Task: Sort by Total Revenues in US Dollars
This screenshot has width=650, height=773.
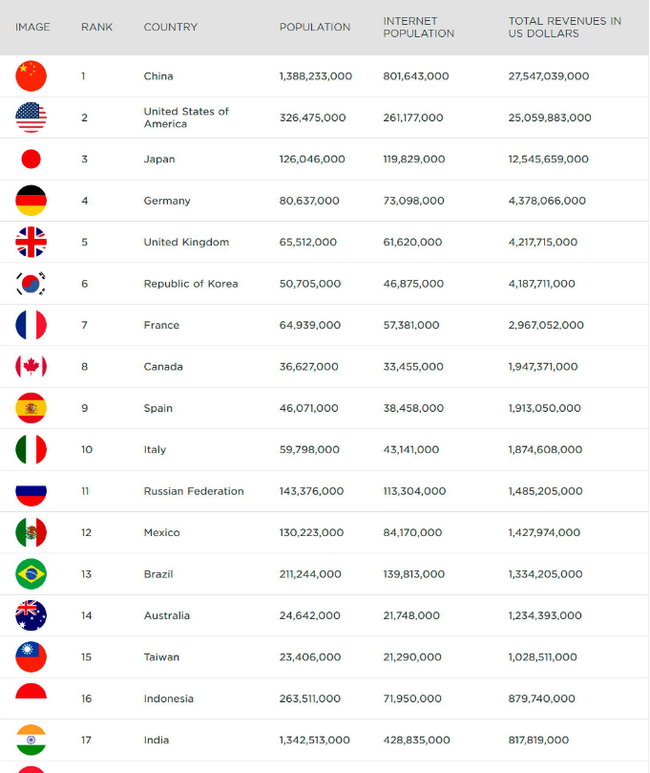Action: coord(564,27)
